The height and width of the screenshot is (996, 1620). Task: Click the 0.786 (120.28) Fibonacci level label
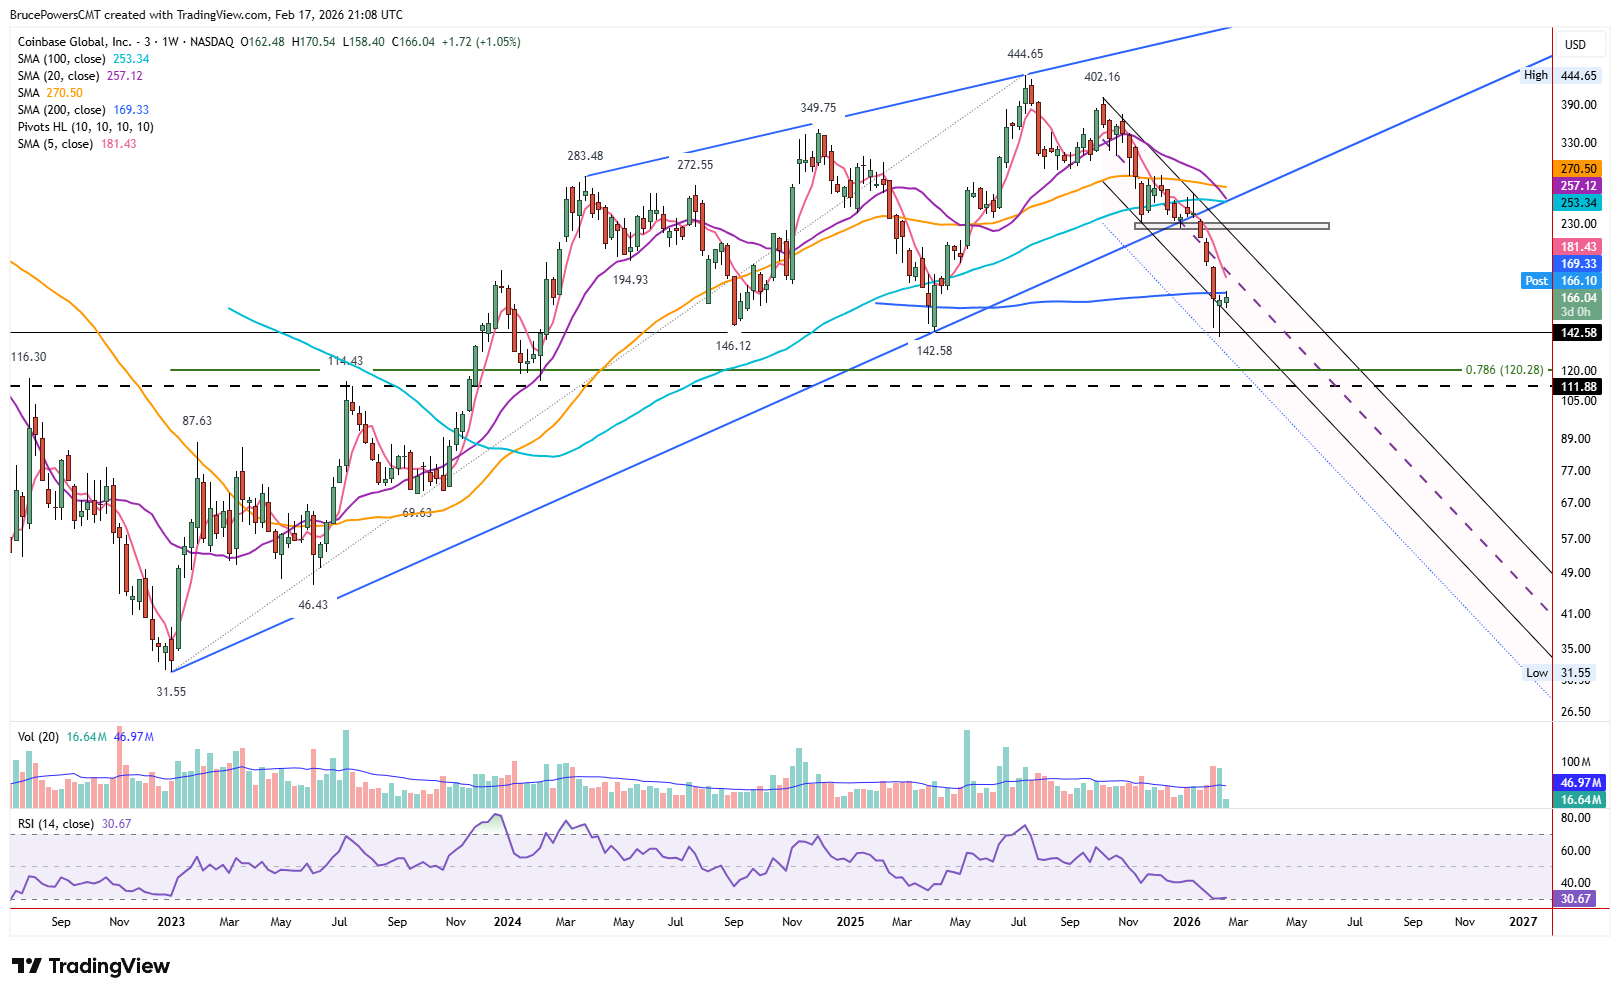(x=1504, y=370)
